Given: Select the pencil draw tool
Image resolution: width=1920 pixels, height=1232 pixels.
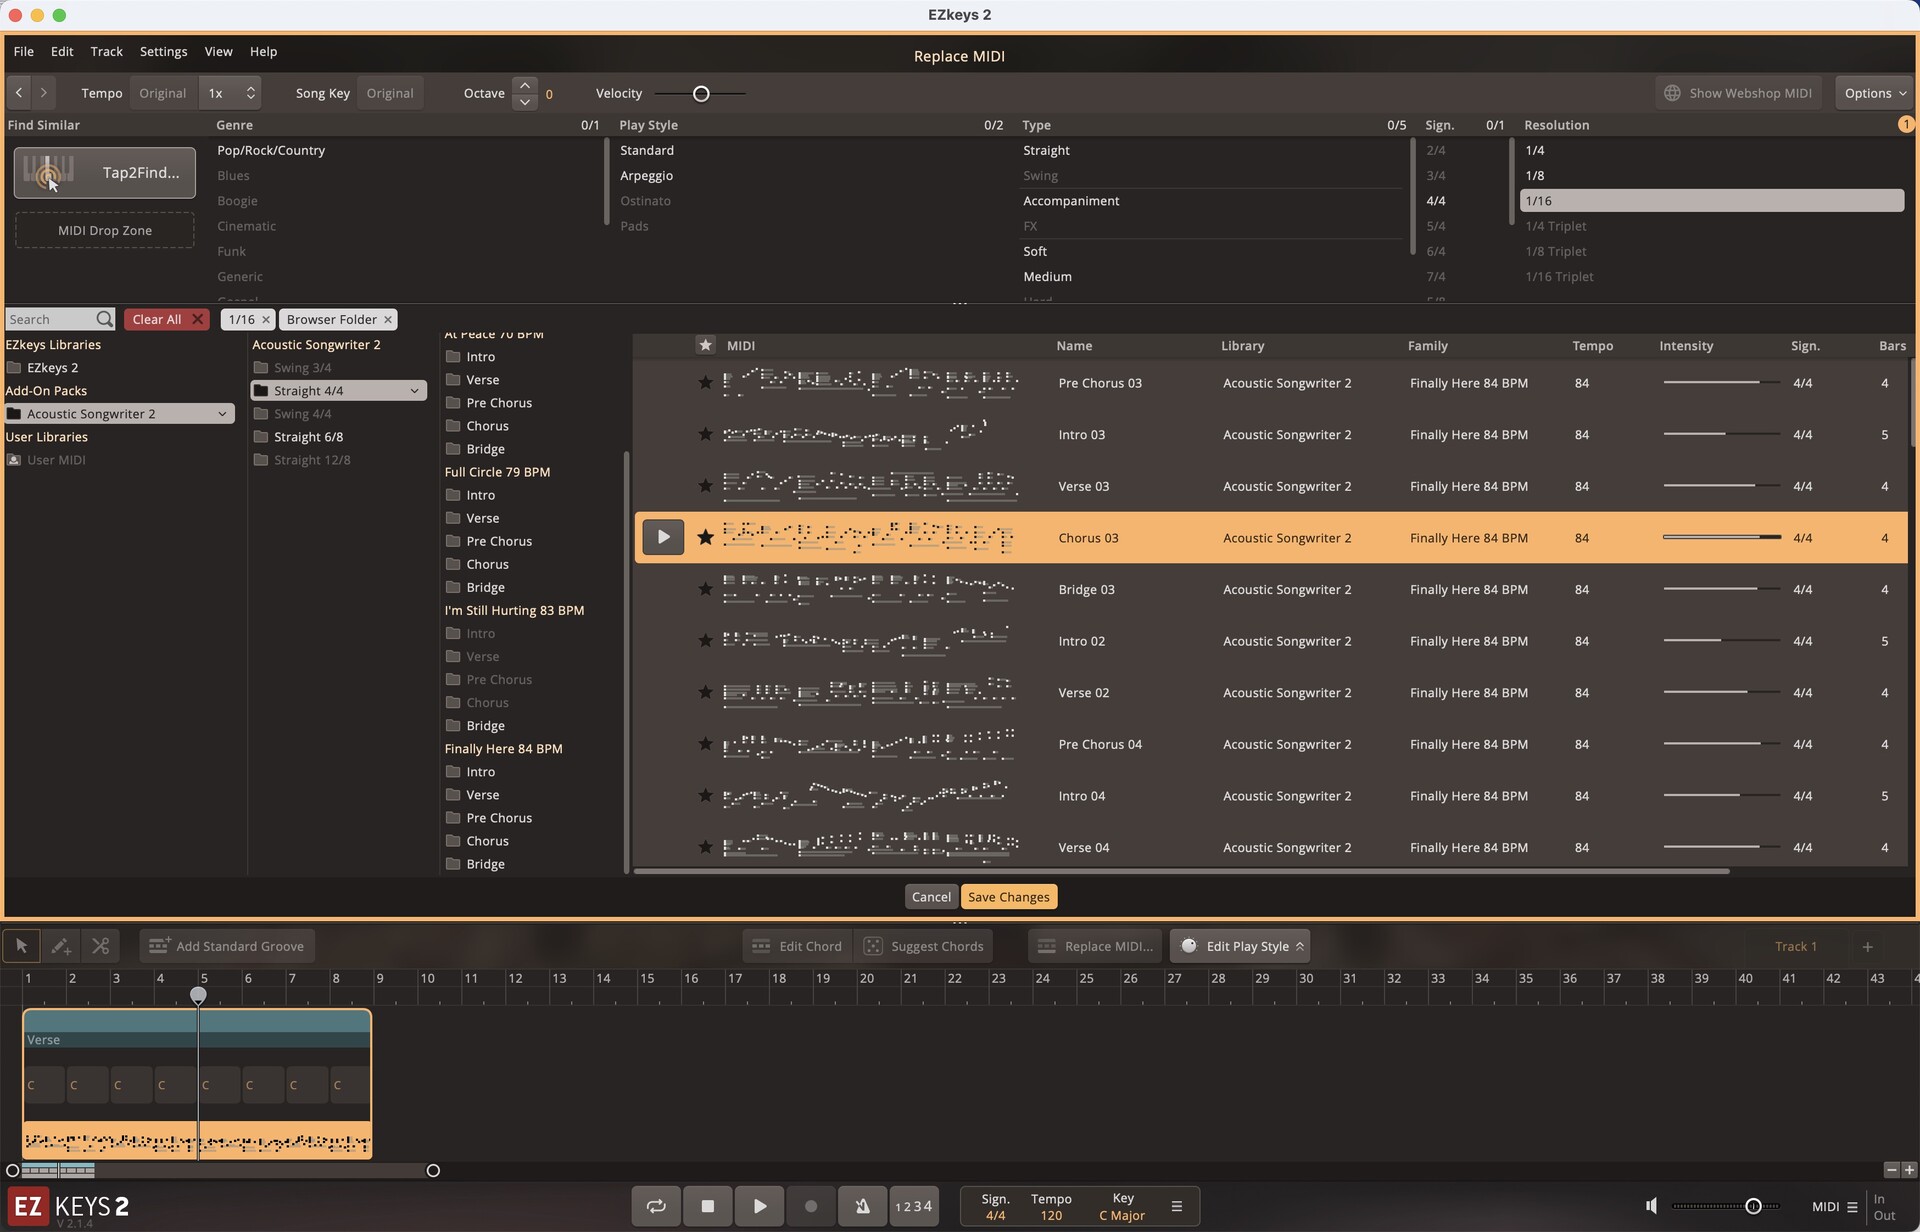Looking at the screenshot, I should point(60,946).
